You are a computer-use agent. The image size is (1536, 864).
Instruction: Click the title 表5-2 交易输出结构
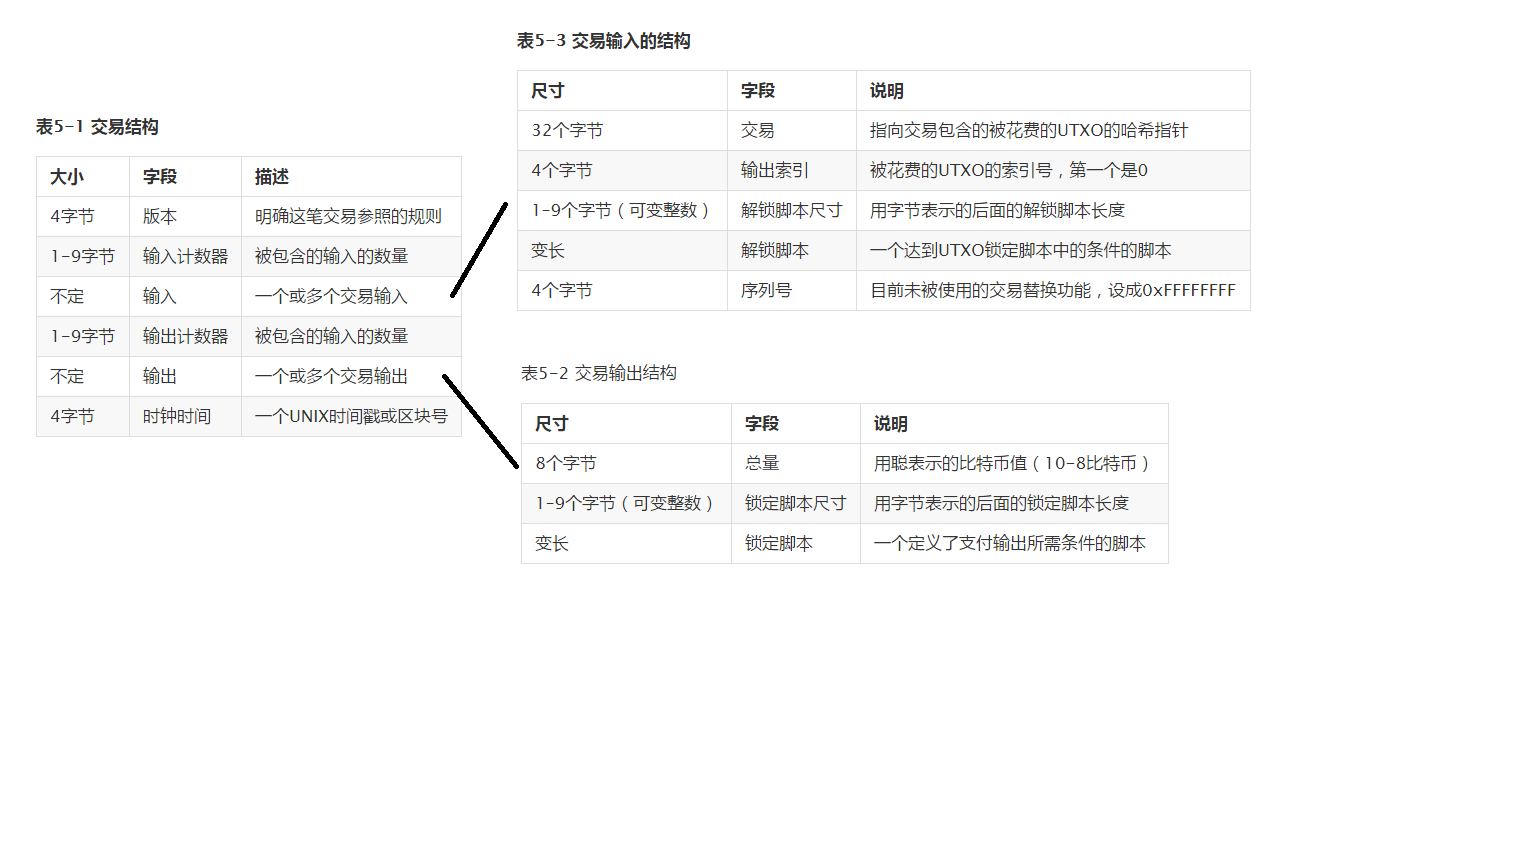point(598,373)
